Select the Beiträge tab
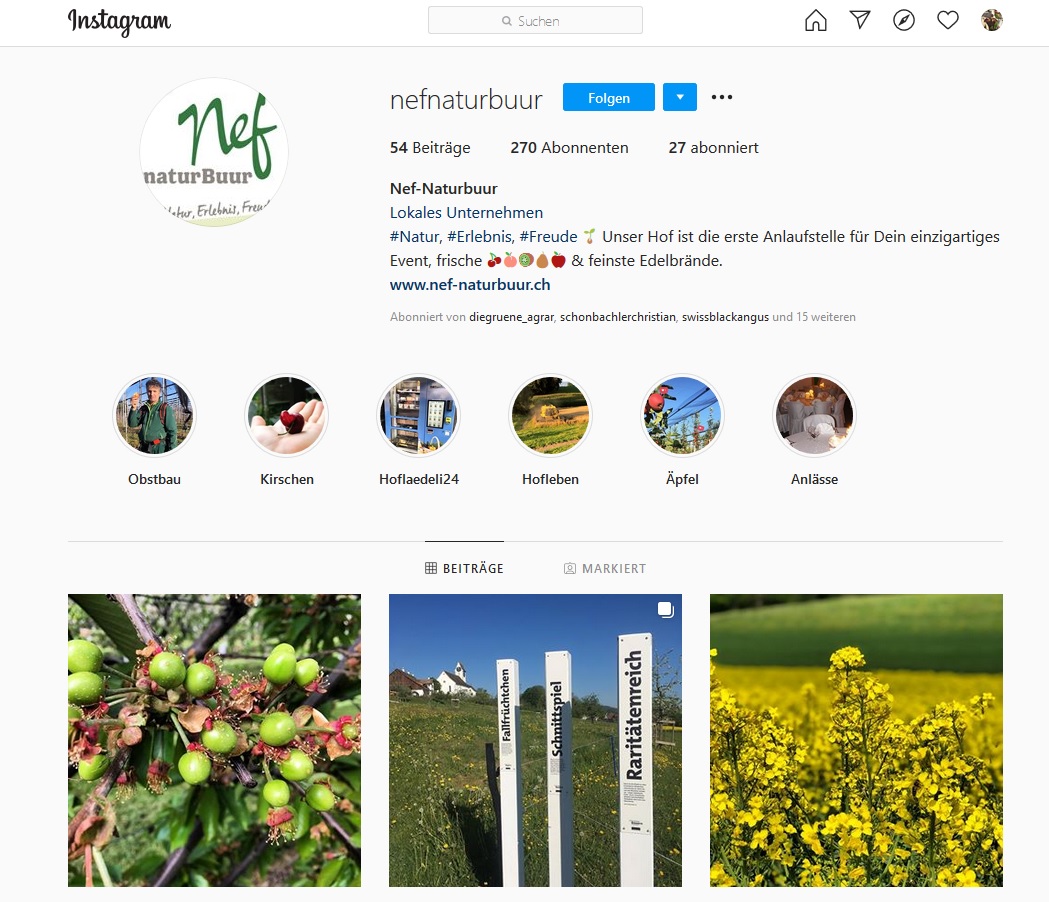This screenshot has width=1049, height=902. [464, 568]
